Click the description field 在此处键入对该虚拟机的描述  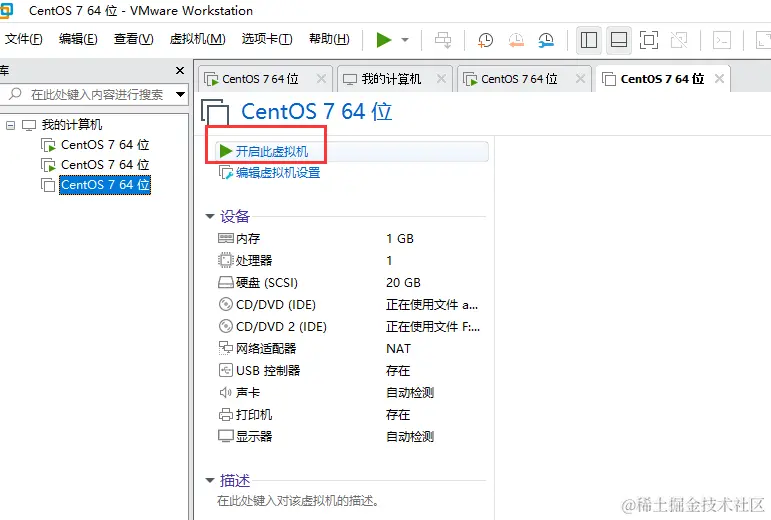tap(298, 501)
